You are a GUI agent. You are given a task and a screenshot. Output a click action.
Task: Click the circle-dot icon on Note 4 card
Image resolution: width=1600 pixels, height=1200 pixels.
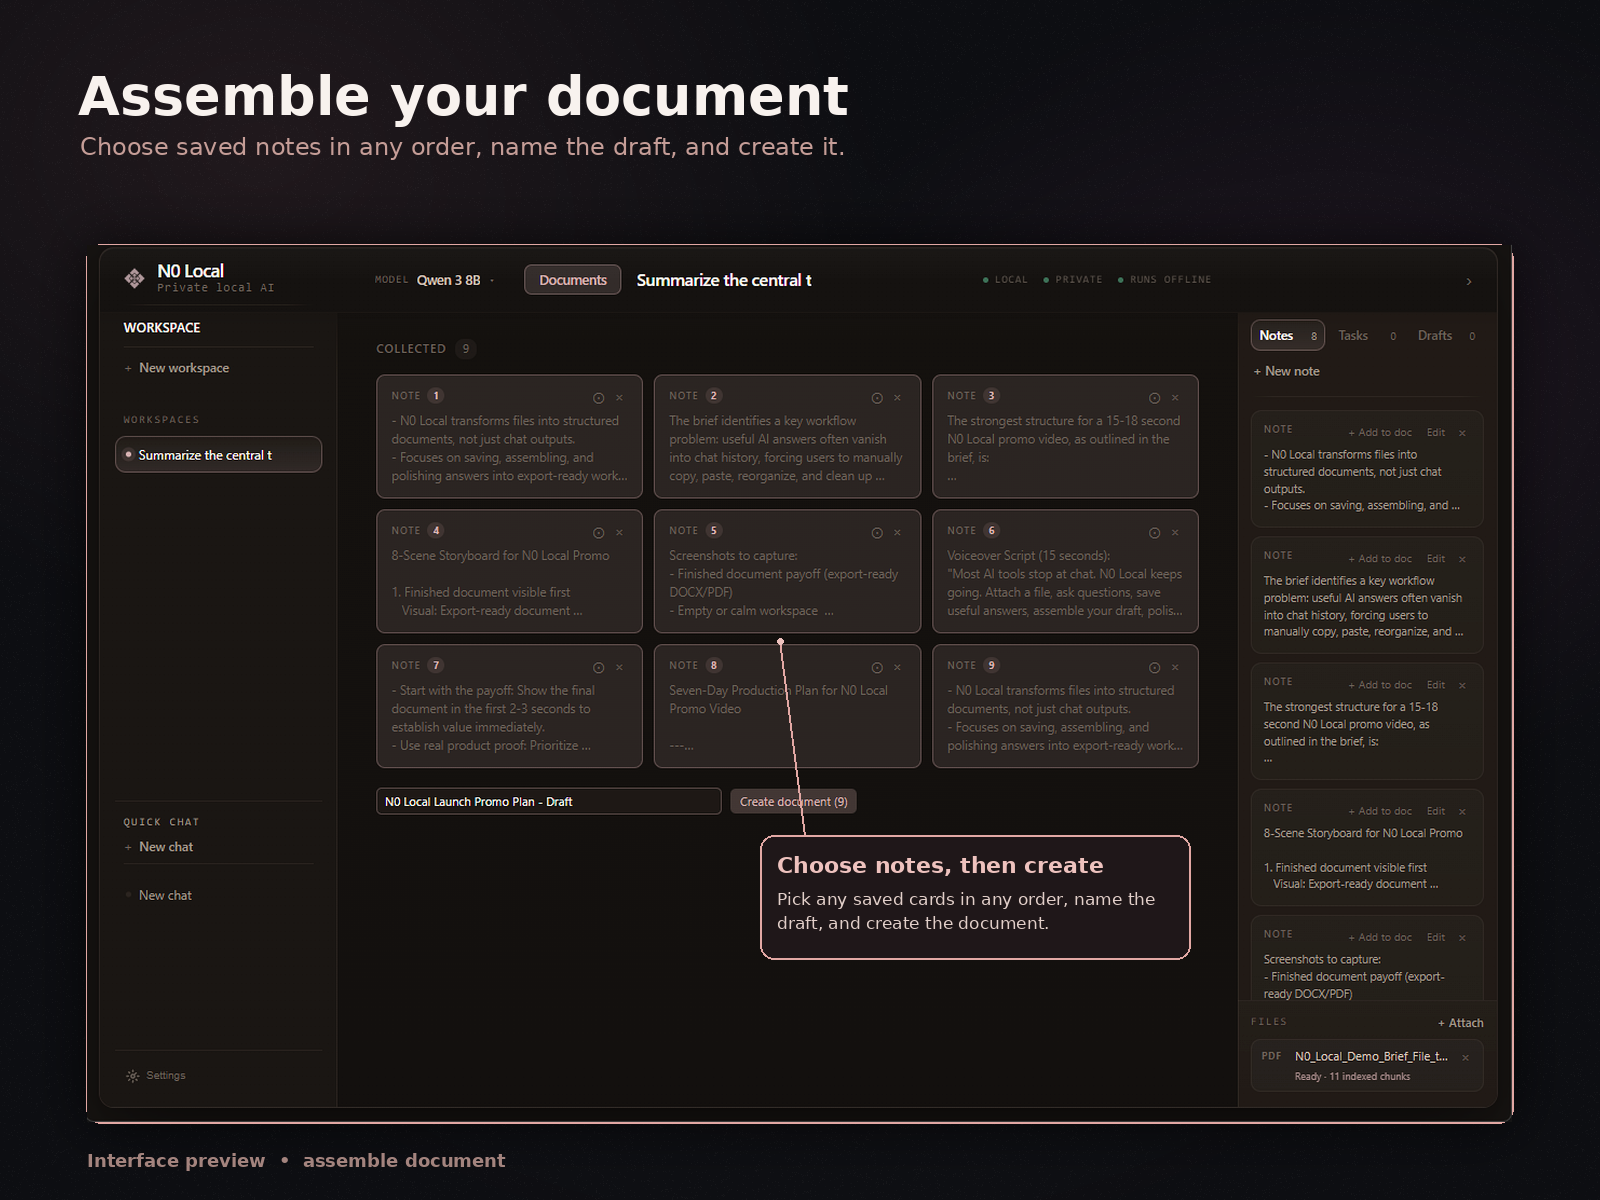(598, 533)
